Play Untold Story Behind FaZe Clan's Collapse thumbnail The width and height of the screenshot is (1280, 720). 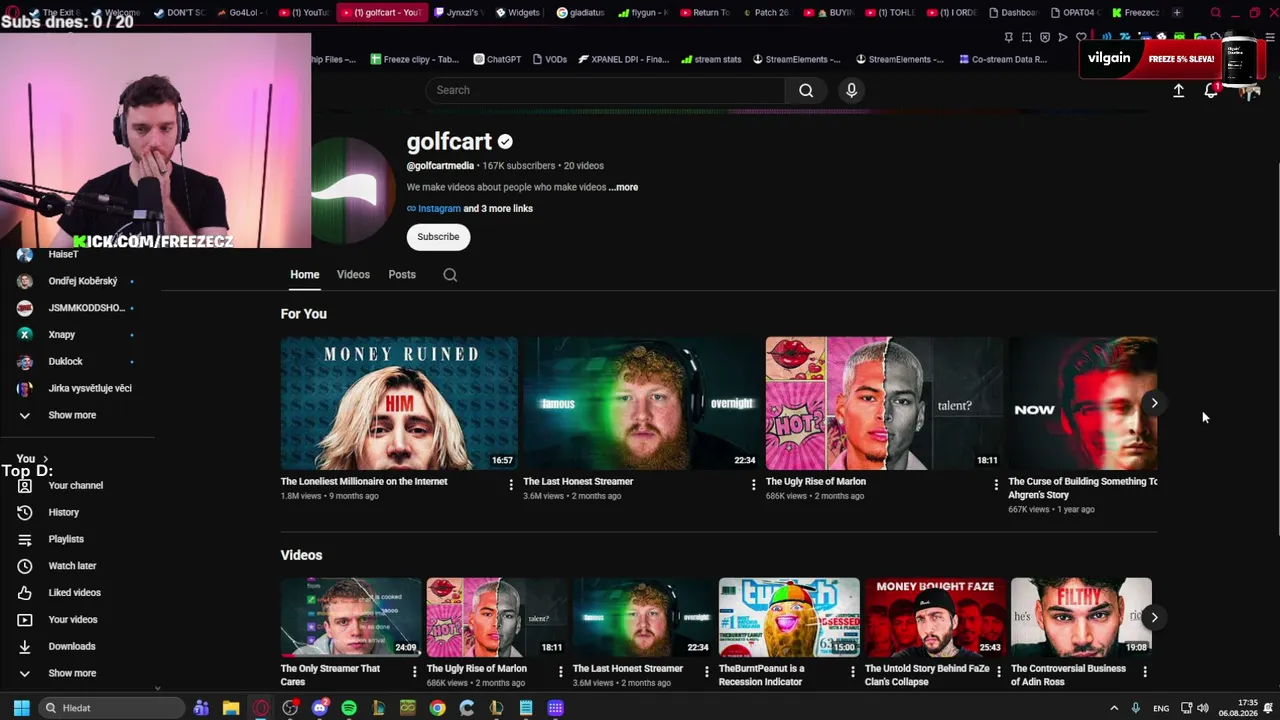pos(935,617)
